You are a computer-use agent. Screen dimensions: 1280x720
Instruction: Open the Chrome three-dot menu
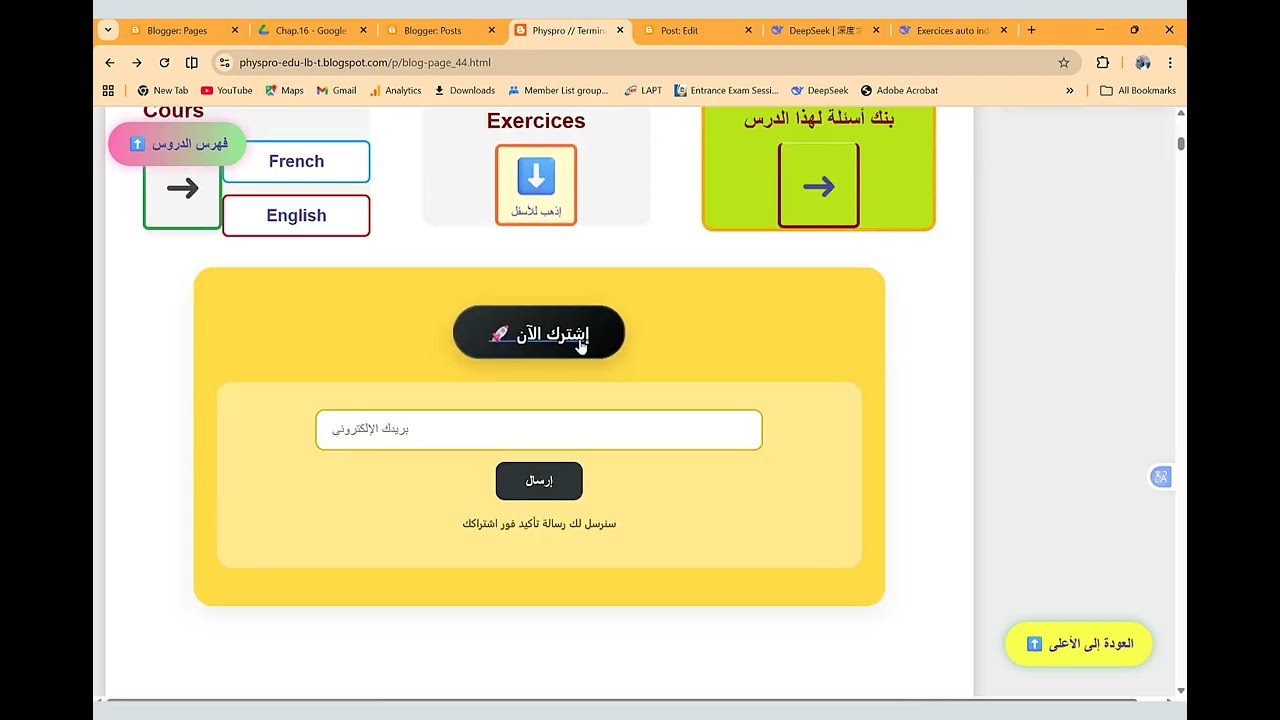pos(1170,62)
